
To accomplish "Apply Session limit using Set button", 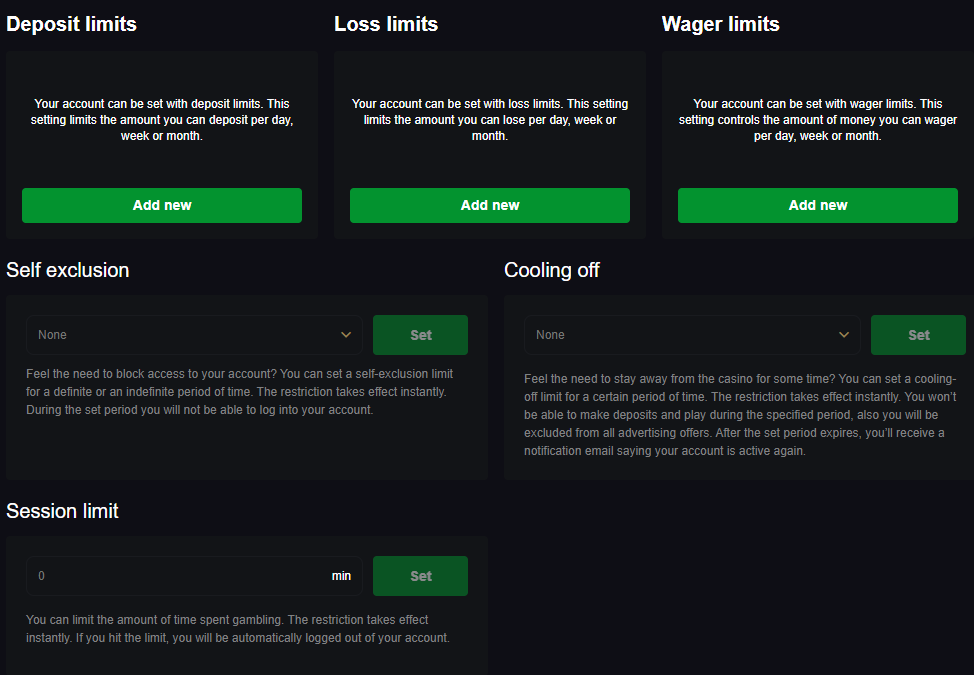I will point(420,576).
